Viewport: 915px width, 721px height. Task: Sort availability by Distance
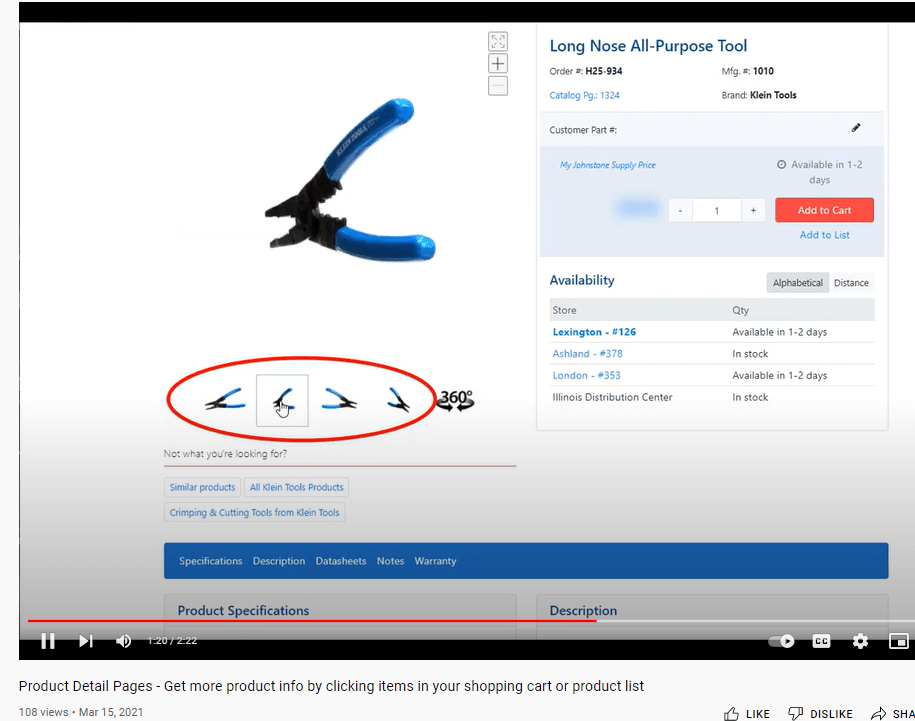[x=851, y=283]
